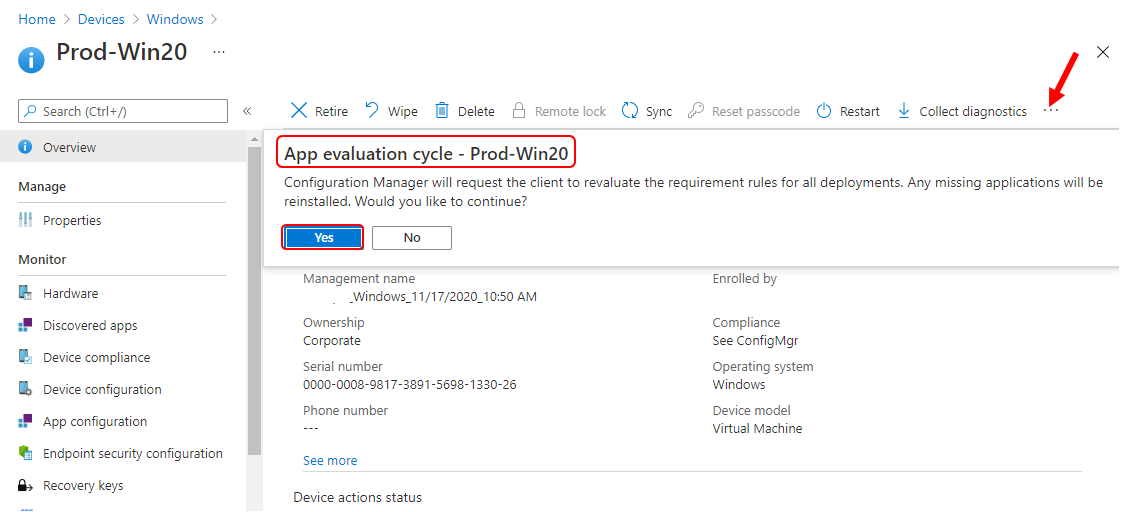The height and width of the screenshot is (512, 1121).
Task: Click the Discovered apps icon
Action: (26, 325)
